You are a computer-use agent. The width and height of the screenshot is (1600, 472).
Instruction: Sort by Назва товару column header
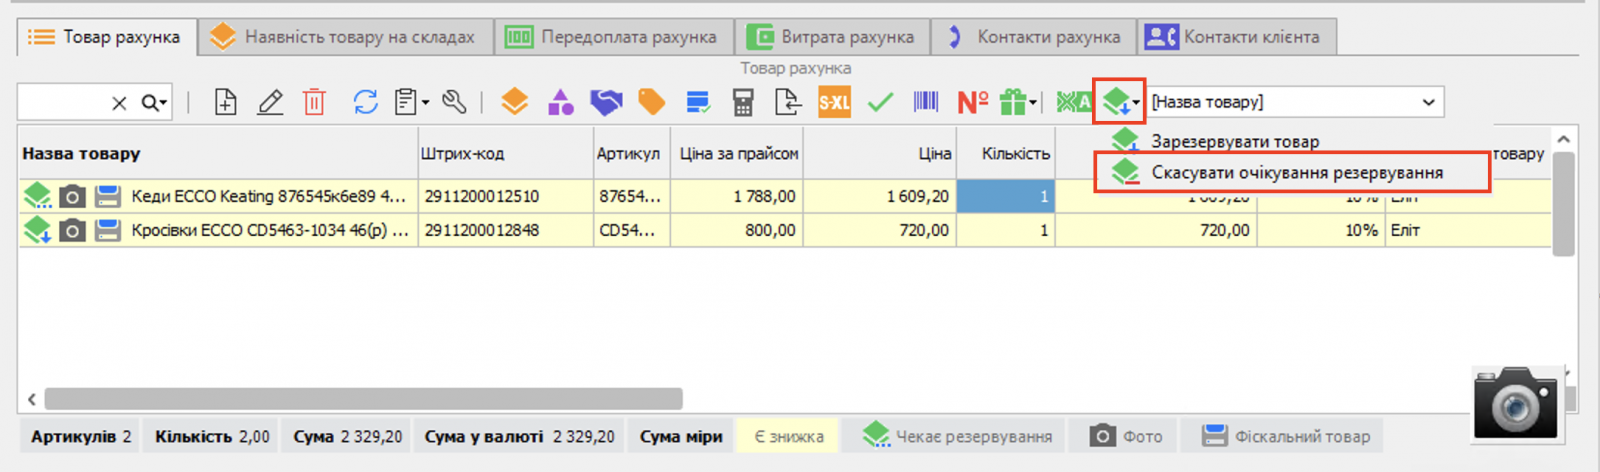218,153
